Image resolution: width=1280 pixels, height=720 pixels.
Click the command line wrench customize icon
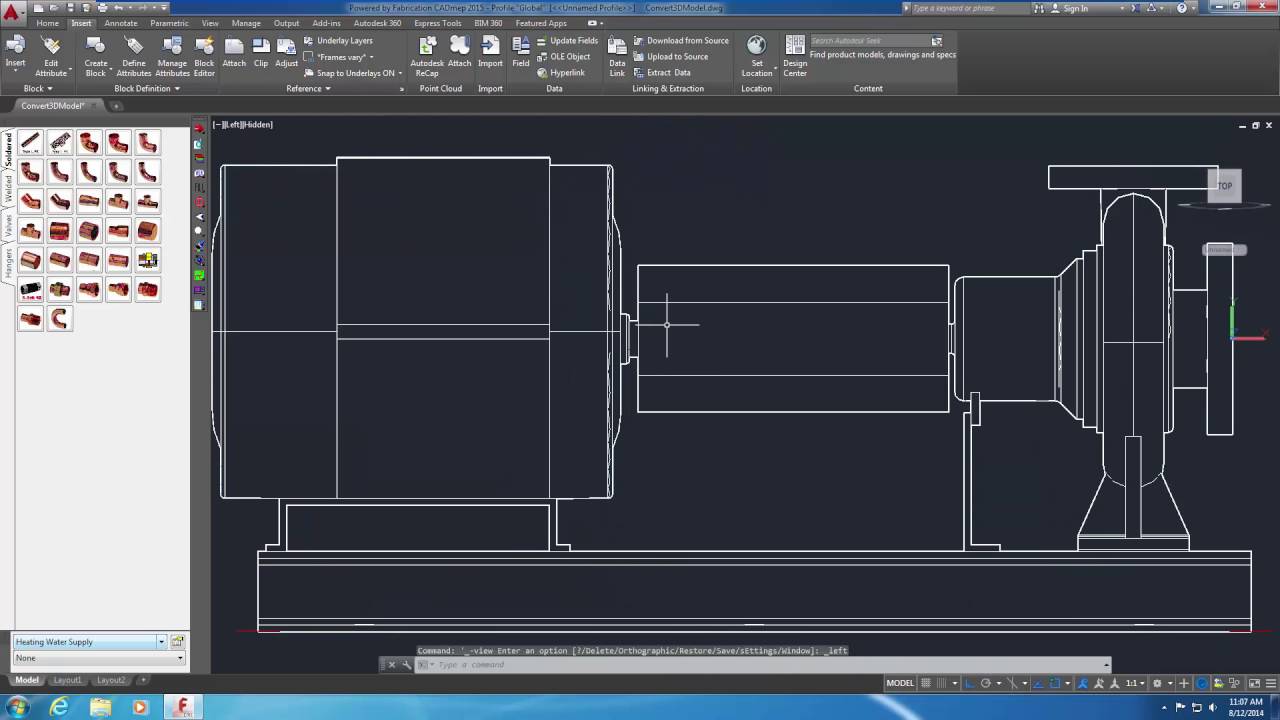tap(407, 664)
